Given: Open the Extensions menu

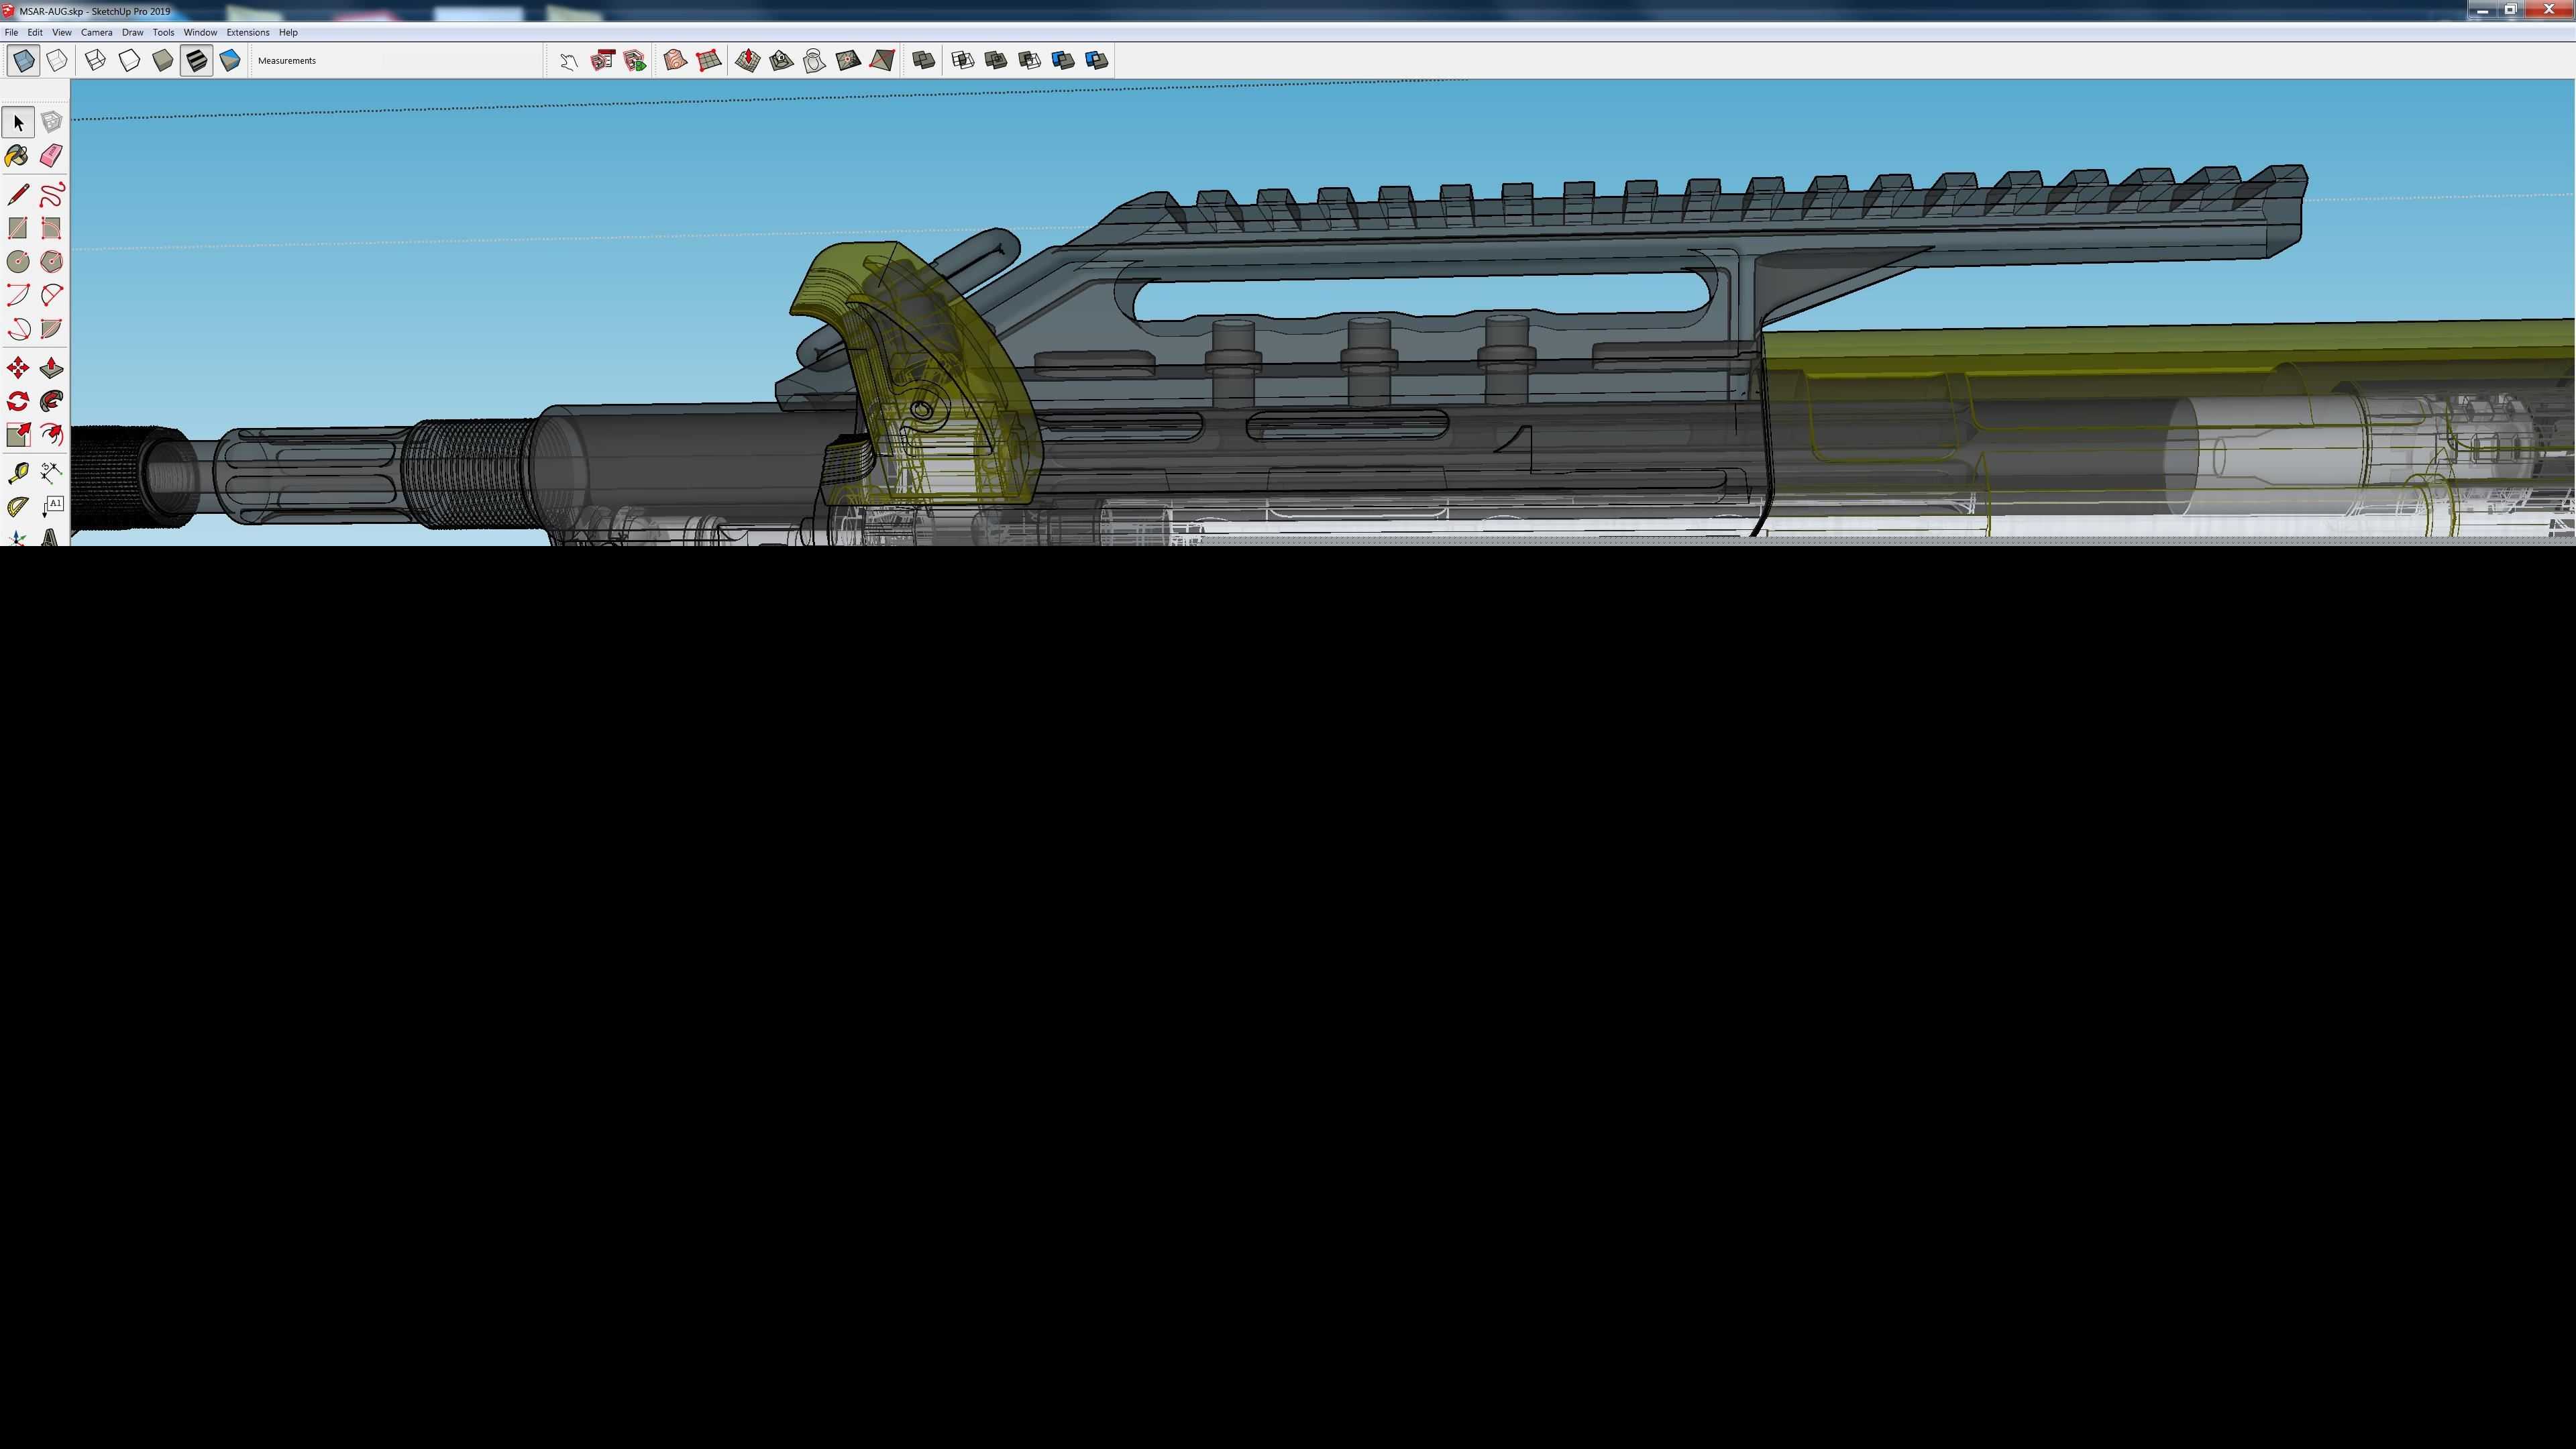Looking at the screenshot, I should 247,32.
